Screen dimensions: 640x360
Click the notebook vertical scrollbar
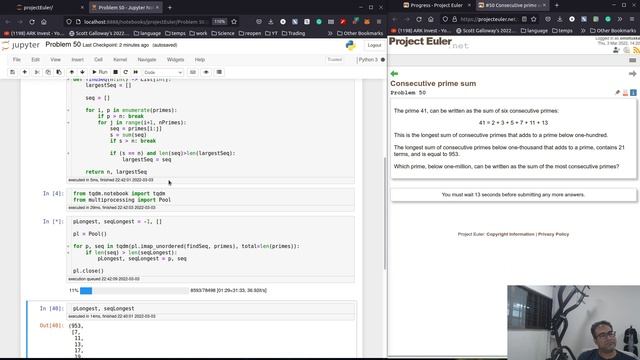tap(384, 212)
